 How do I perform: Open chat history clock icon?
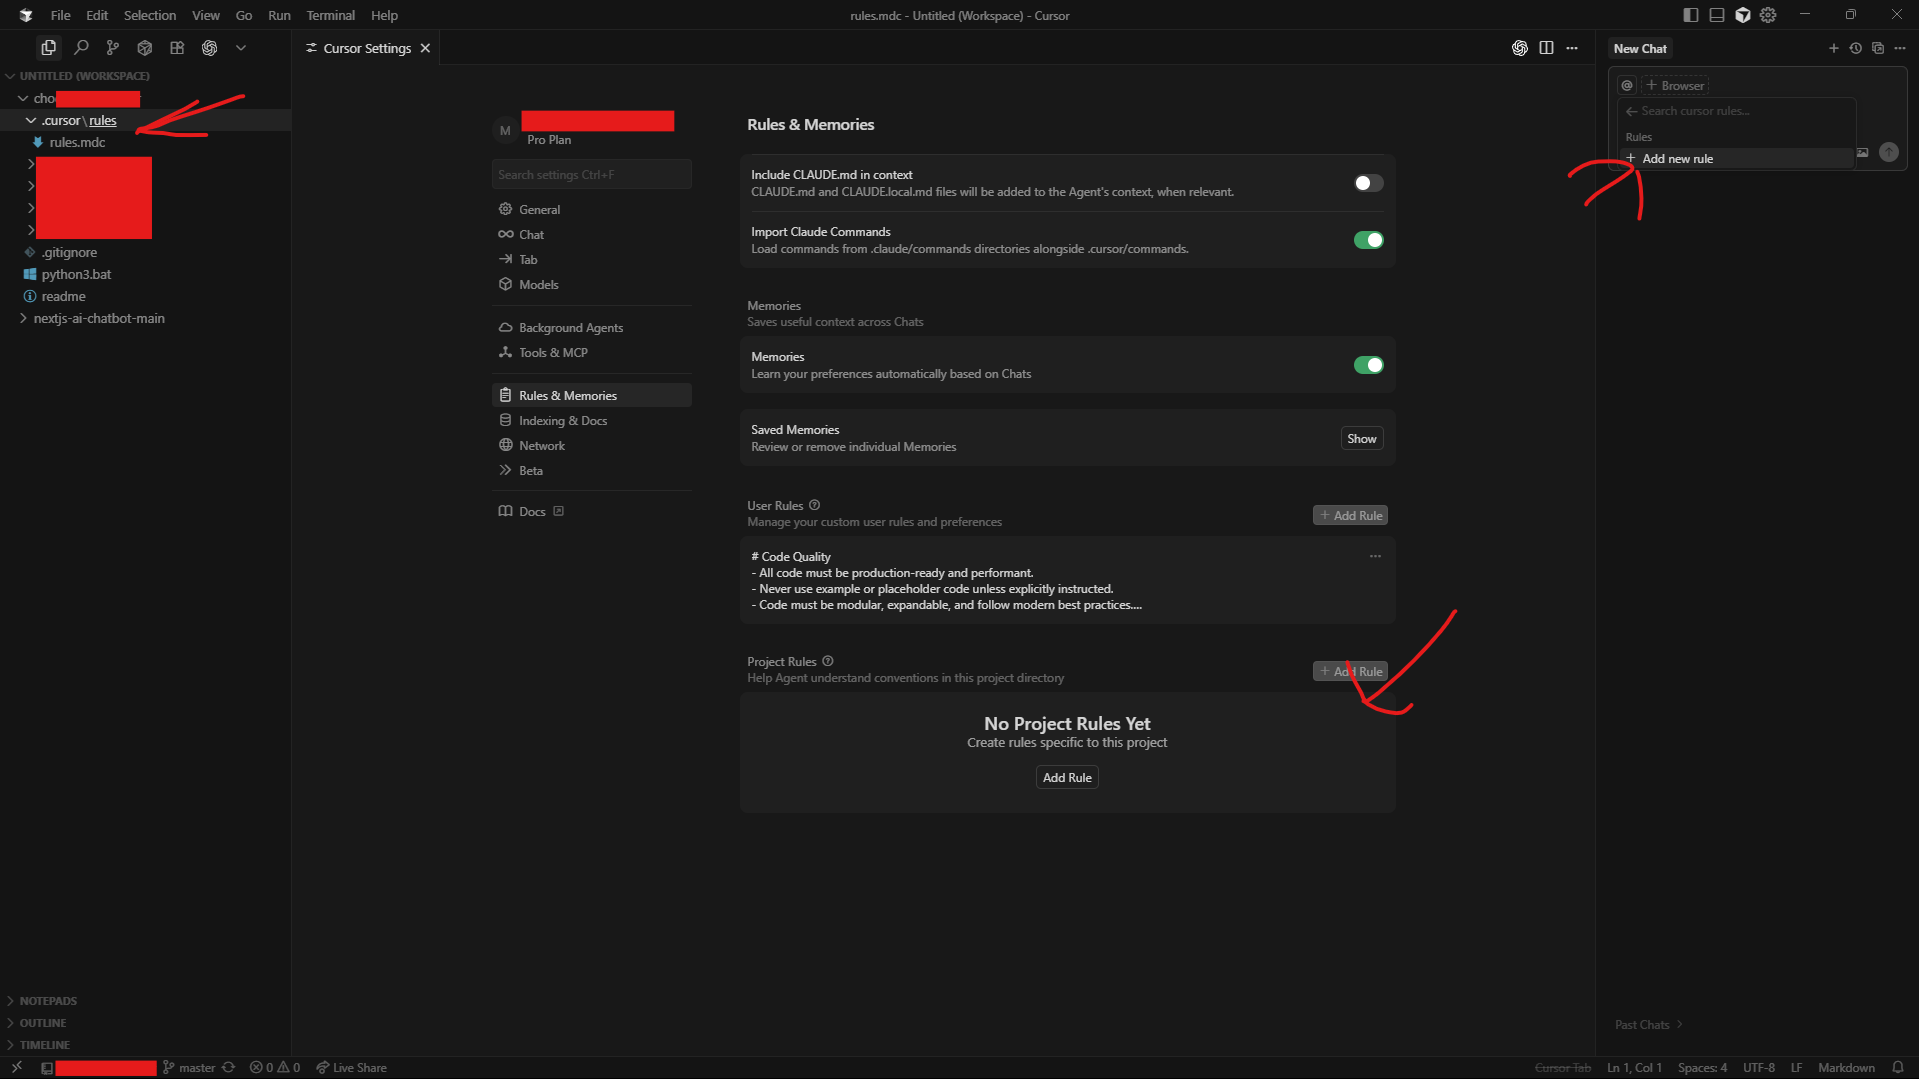click(x=1856, y=48)
